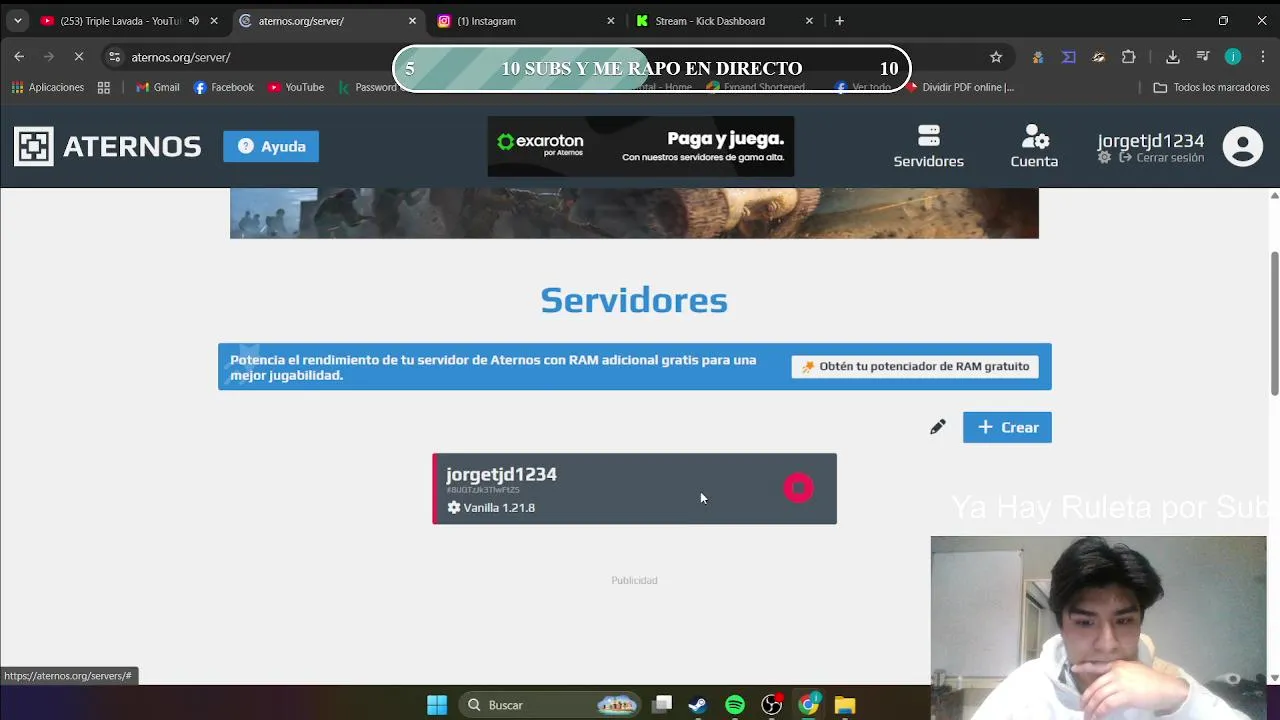Open the Gmail bookmark
This screenshot has width=1280, height=720.
click(157, 87)
